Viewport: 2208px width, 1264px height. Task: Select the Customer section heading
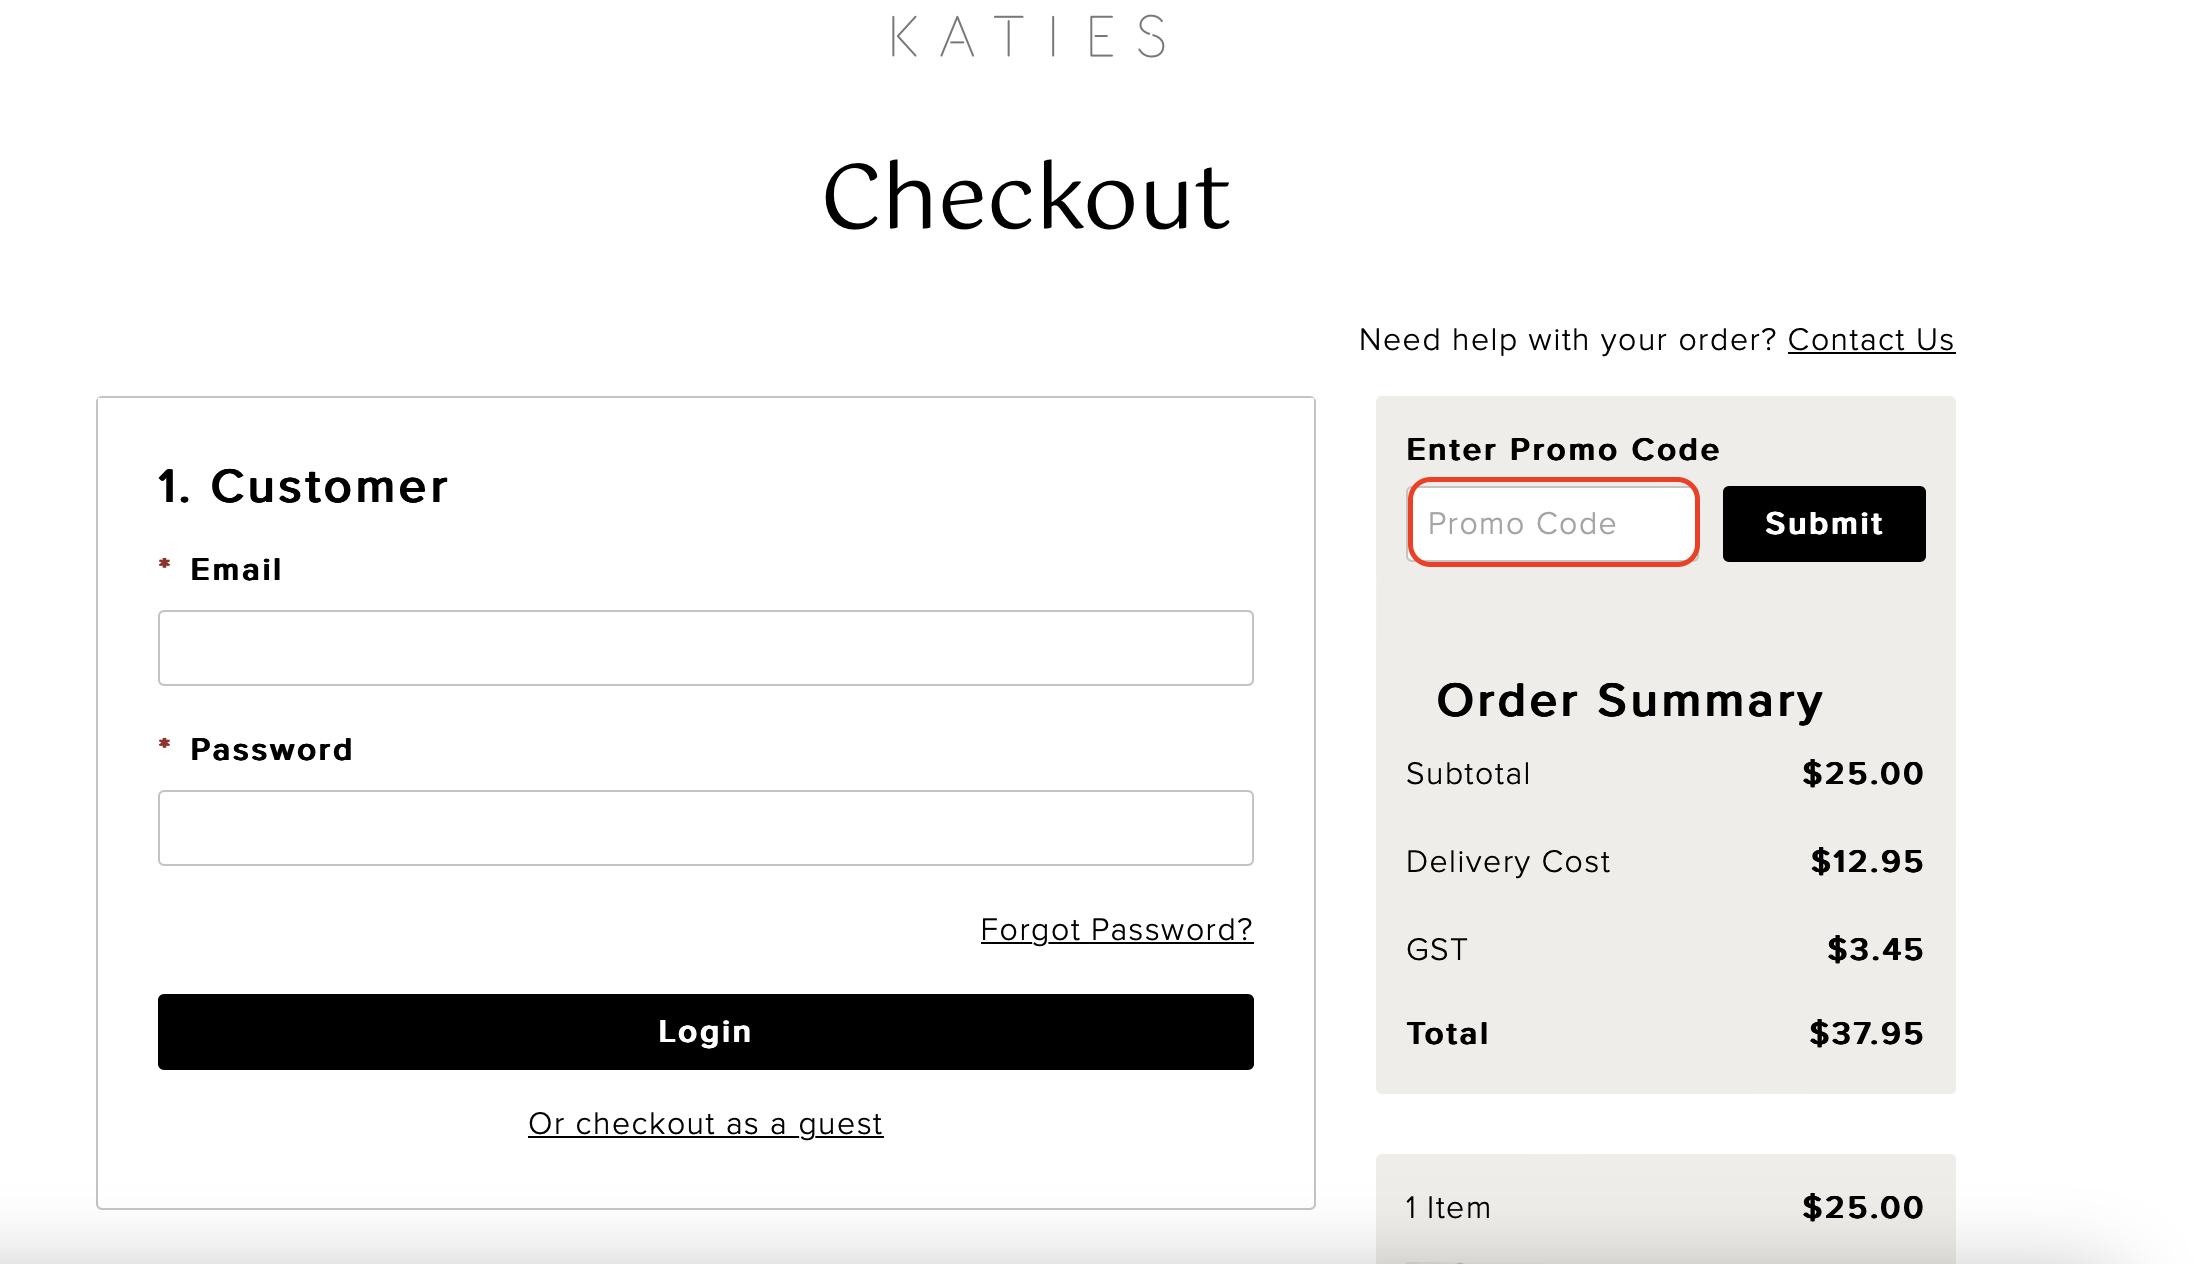[302, 486]
